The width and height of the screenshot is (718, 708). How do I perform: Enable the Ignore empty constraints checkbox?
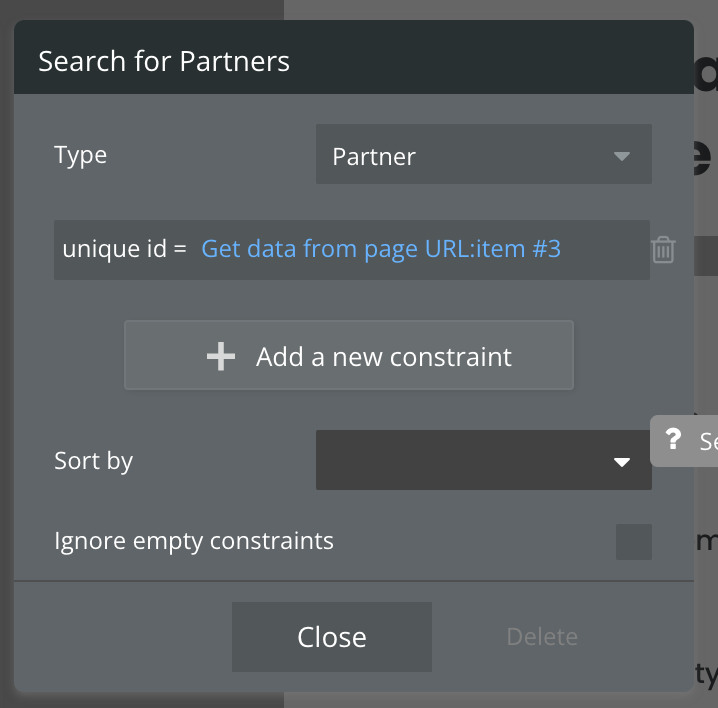633,542
